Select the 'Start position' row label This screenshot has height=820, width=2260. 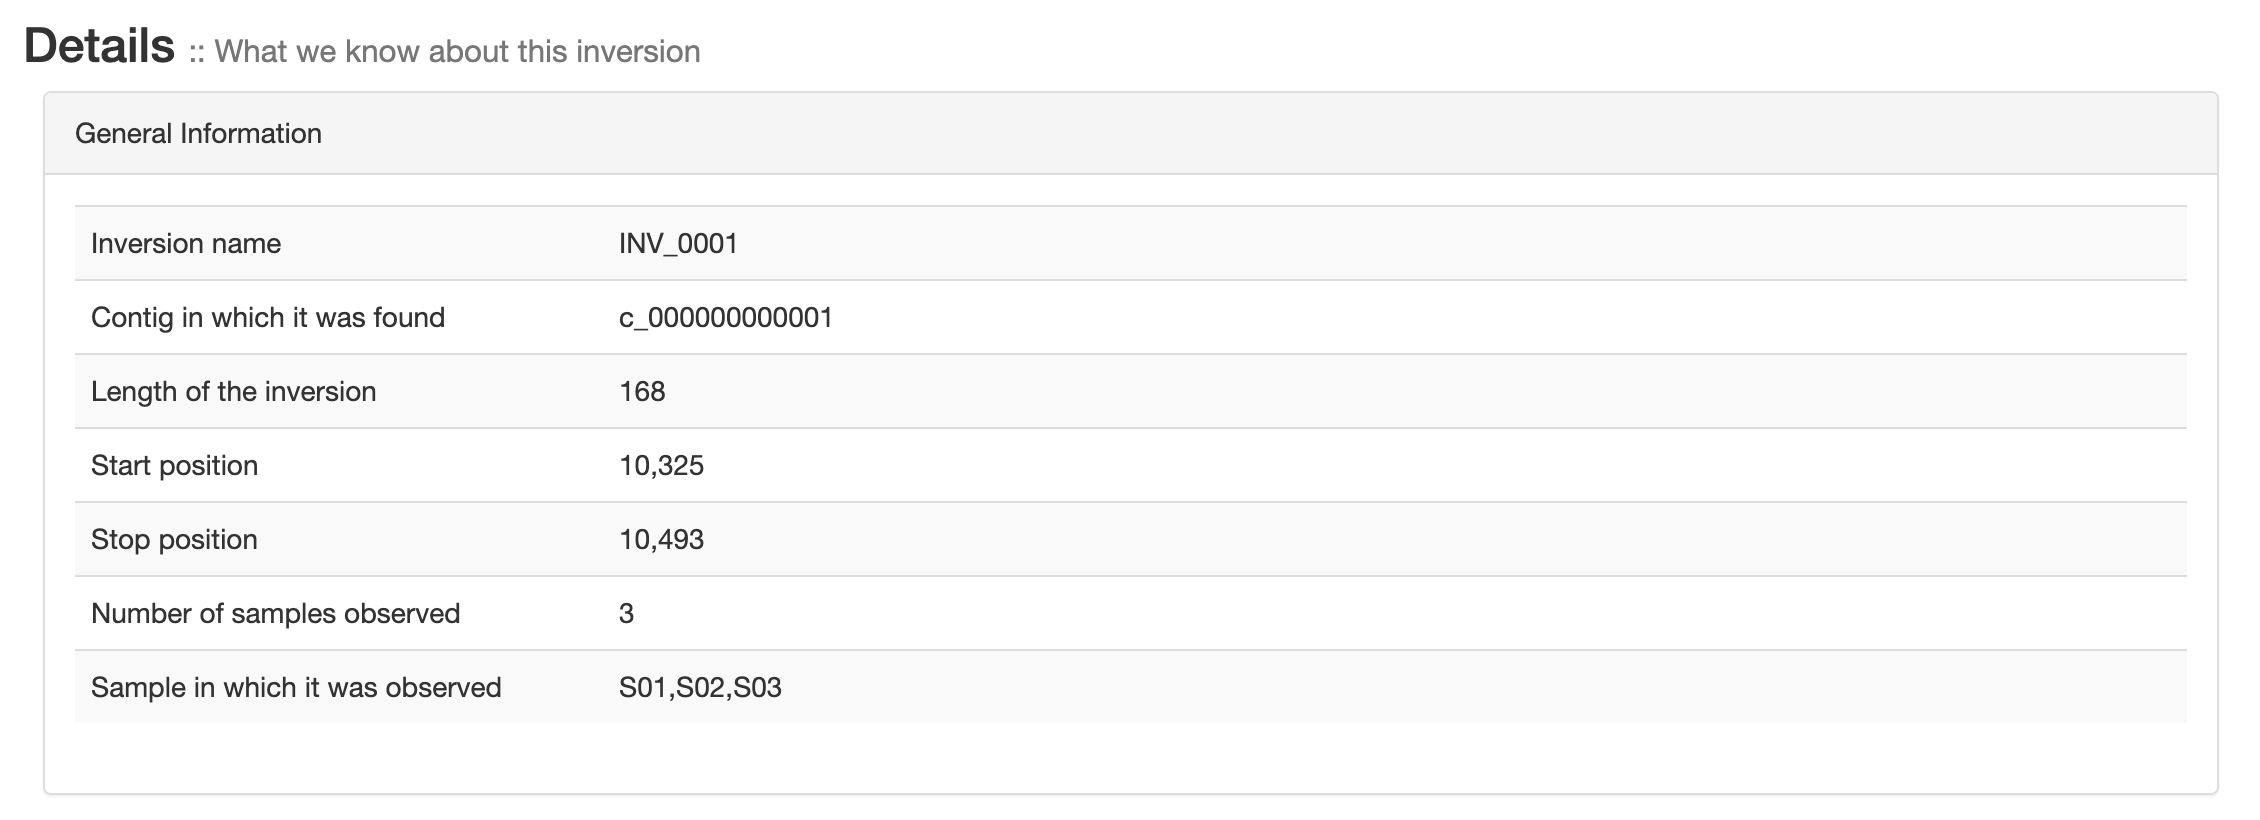coord(174,466)
